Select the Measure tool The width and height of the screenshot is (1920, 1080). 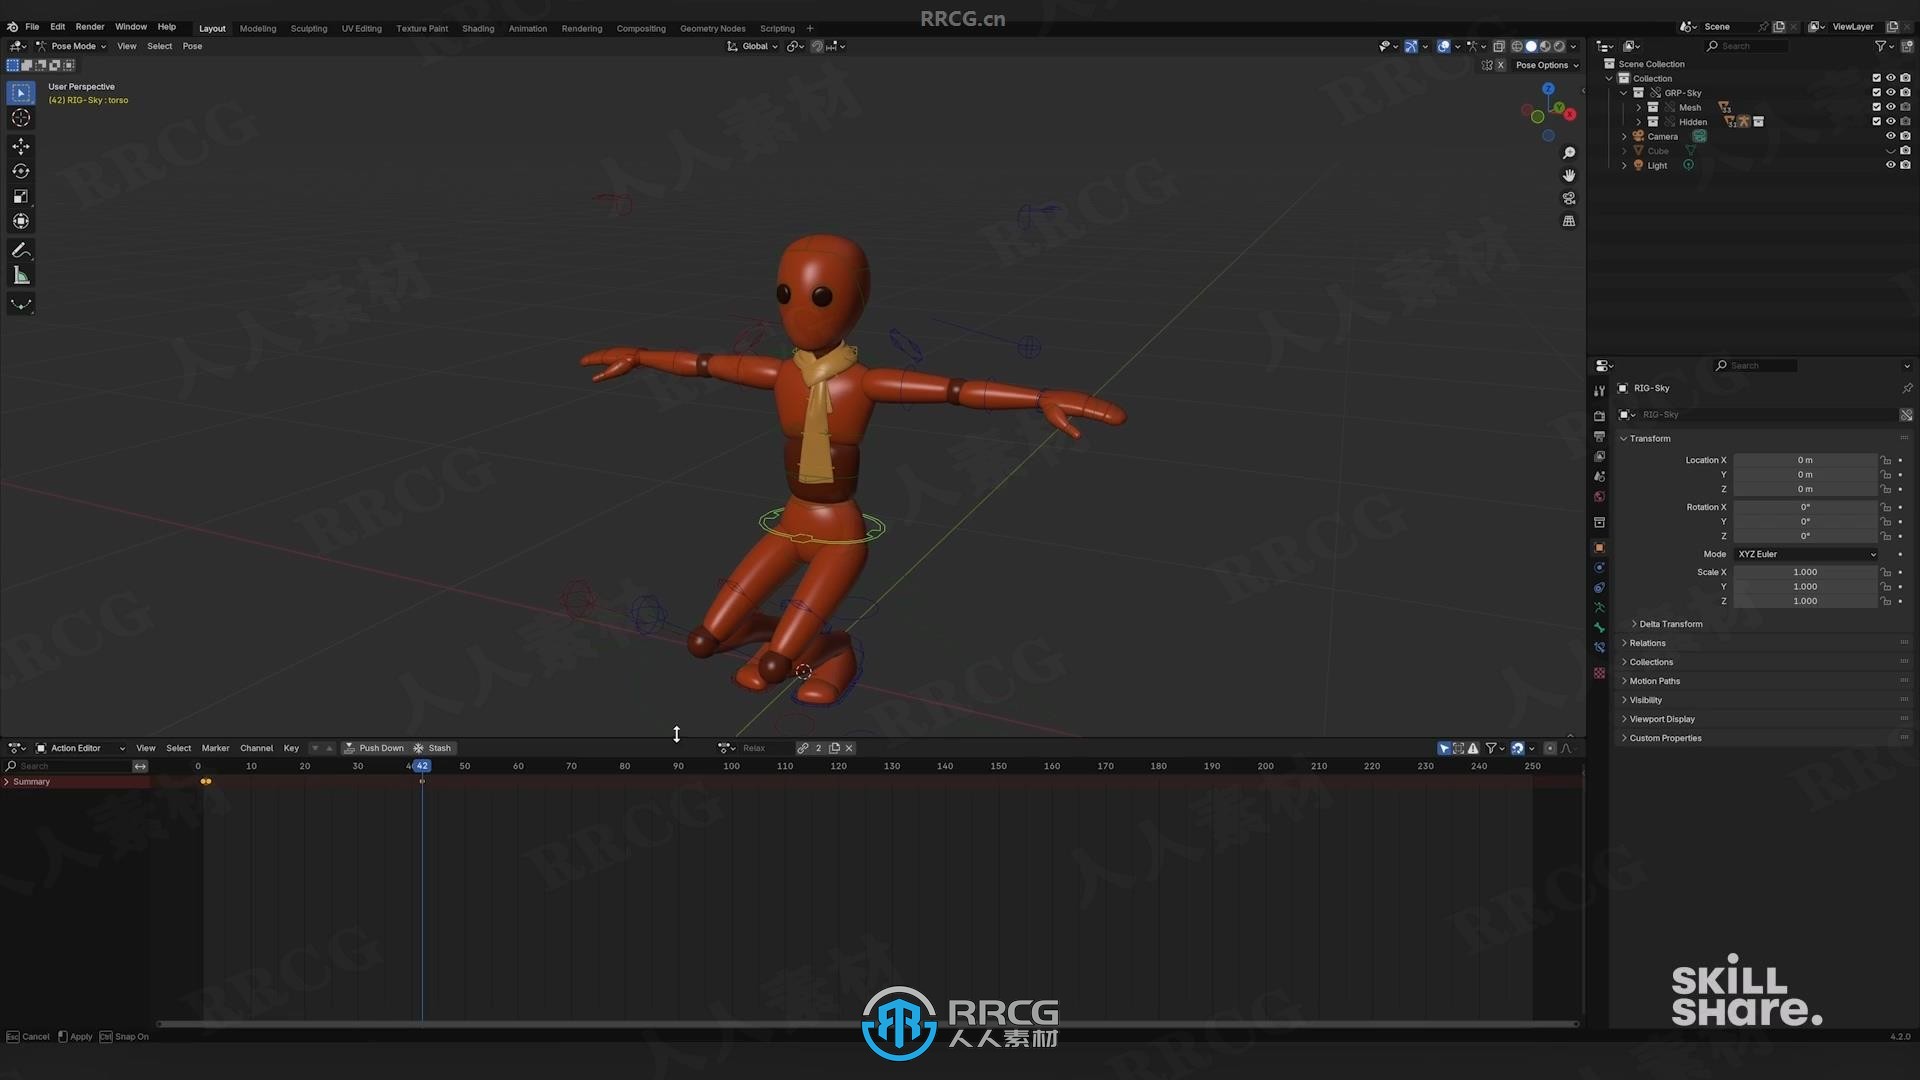pyautogui.click(x=21, y=275)
